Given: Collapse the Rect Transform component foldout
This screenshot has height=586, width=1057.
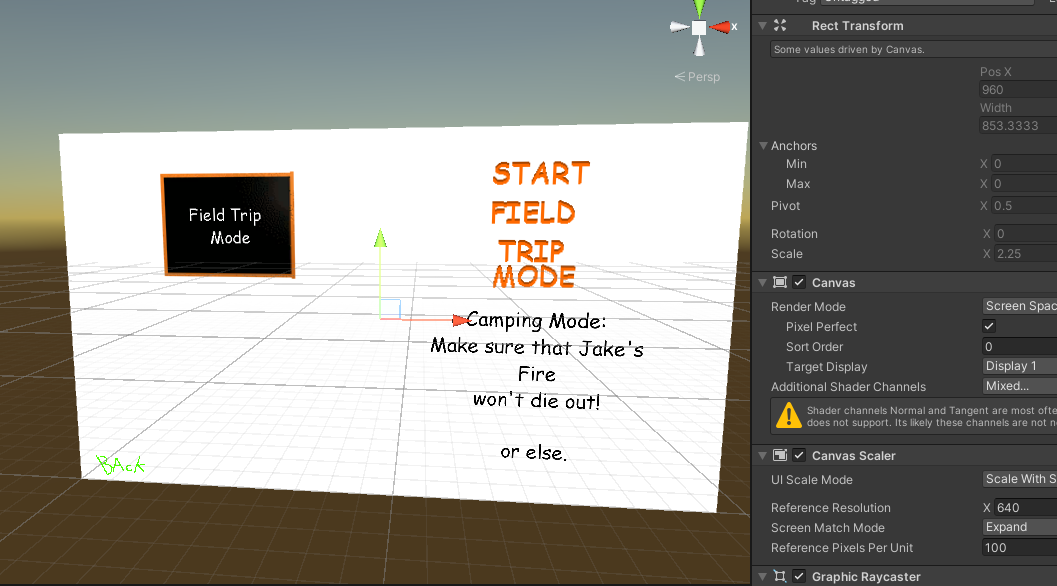Looking at the screenshot, I should click(762, 26).
